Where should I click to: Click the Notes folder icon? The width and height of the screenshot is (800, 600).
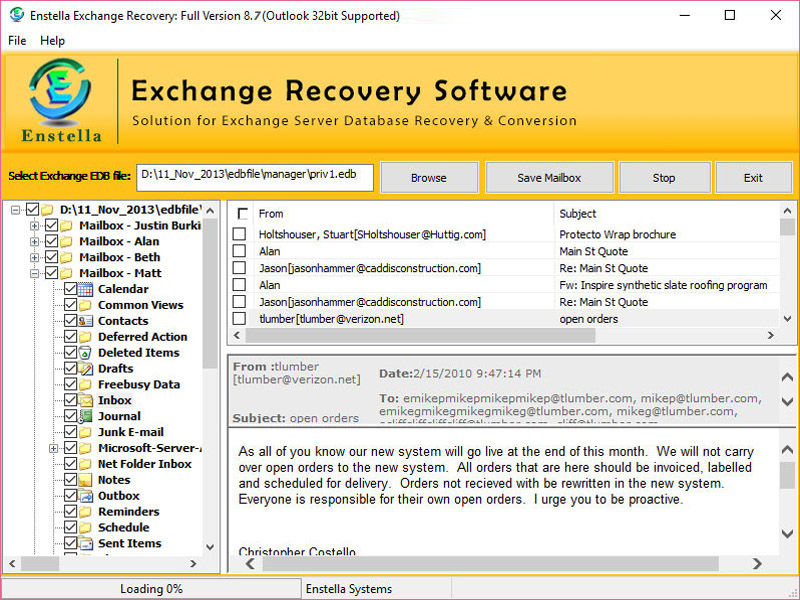(86, 480)
